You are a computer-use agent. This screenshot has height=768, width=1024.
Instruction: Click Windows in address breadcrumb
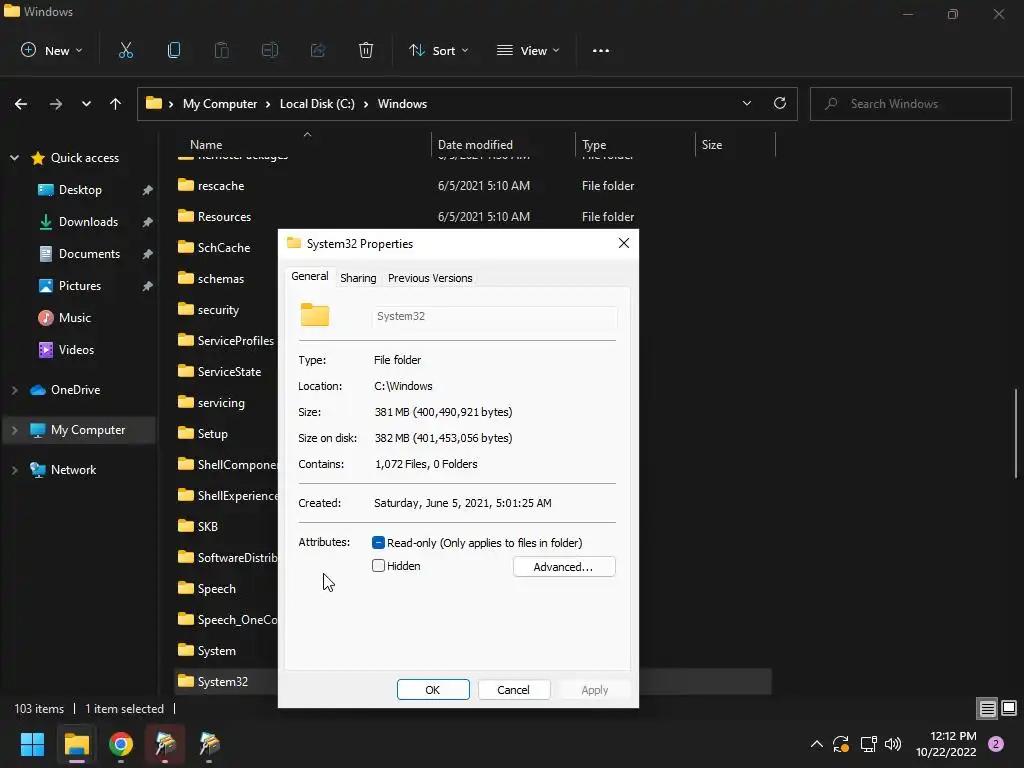pos(402,104)
